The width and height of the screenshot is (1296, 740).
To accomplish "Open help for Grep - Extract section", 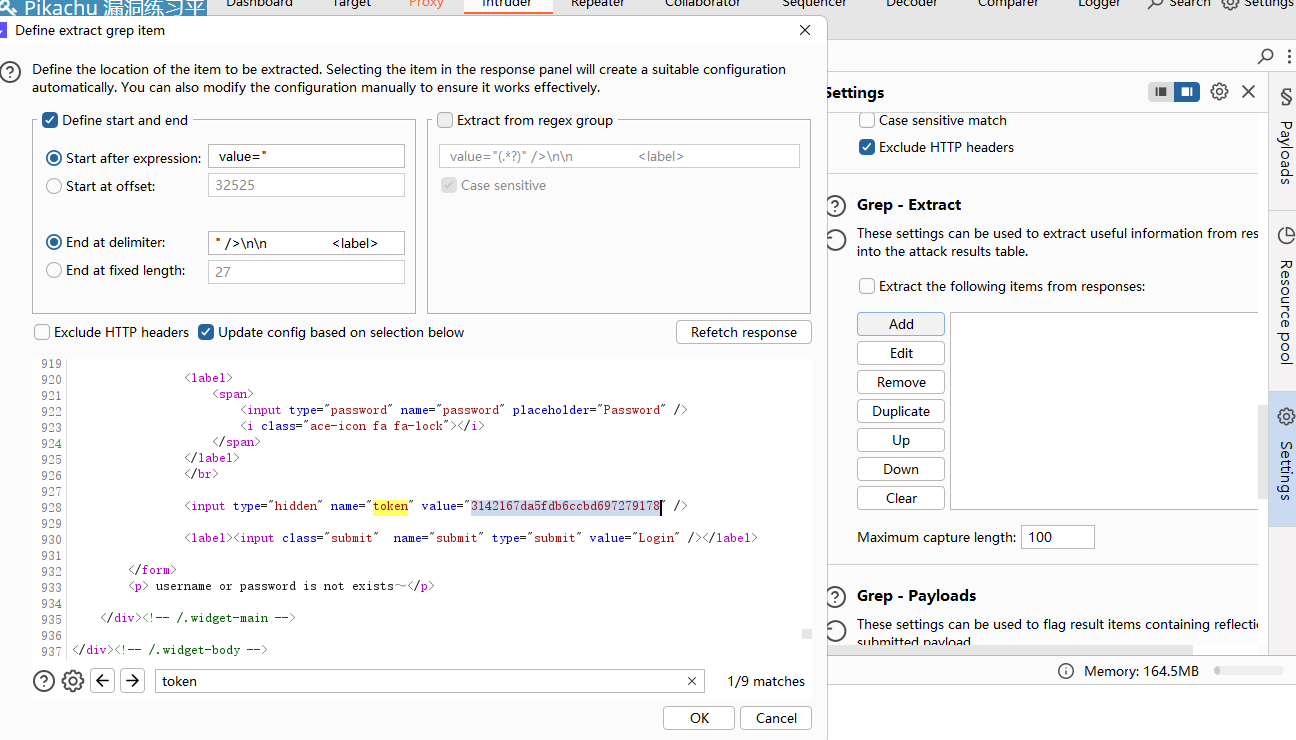I will 836,205.
